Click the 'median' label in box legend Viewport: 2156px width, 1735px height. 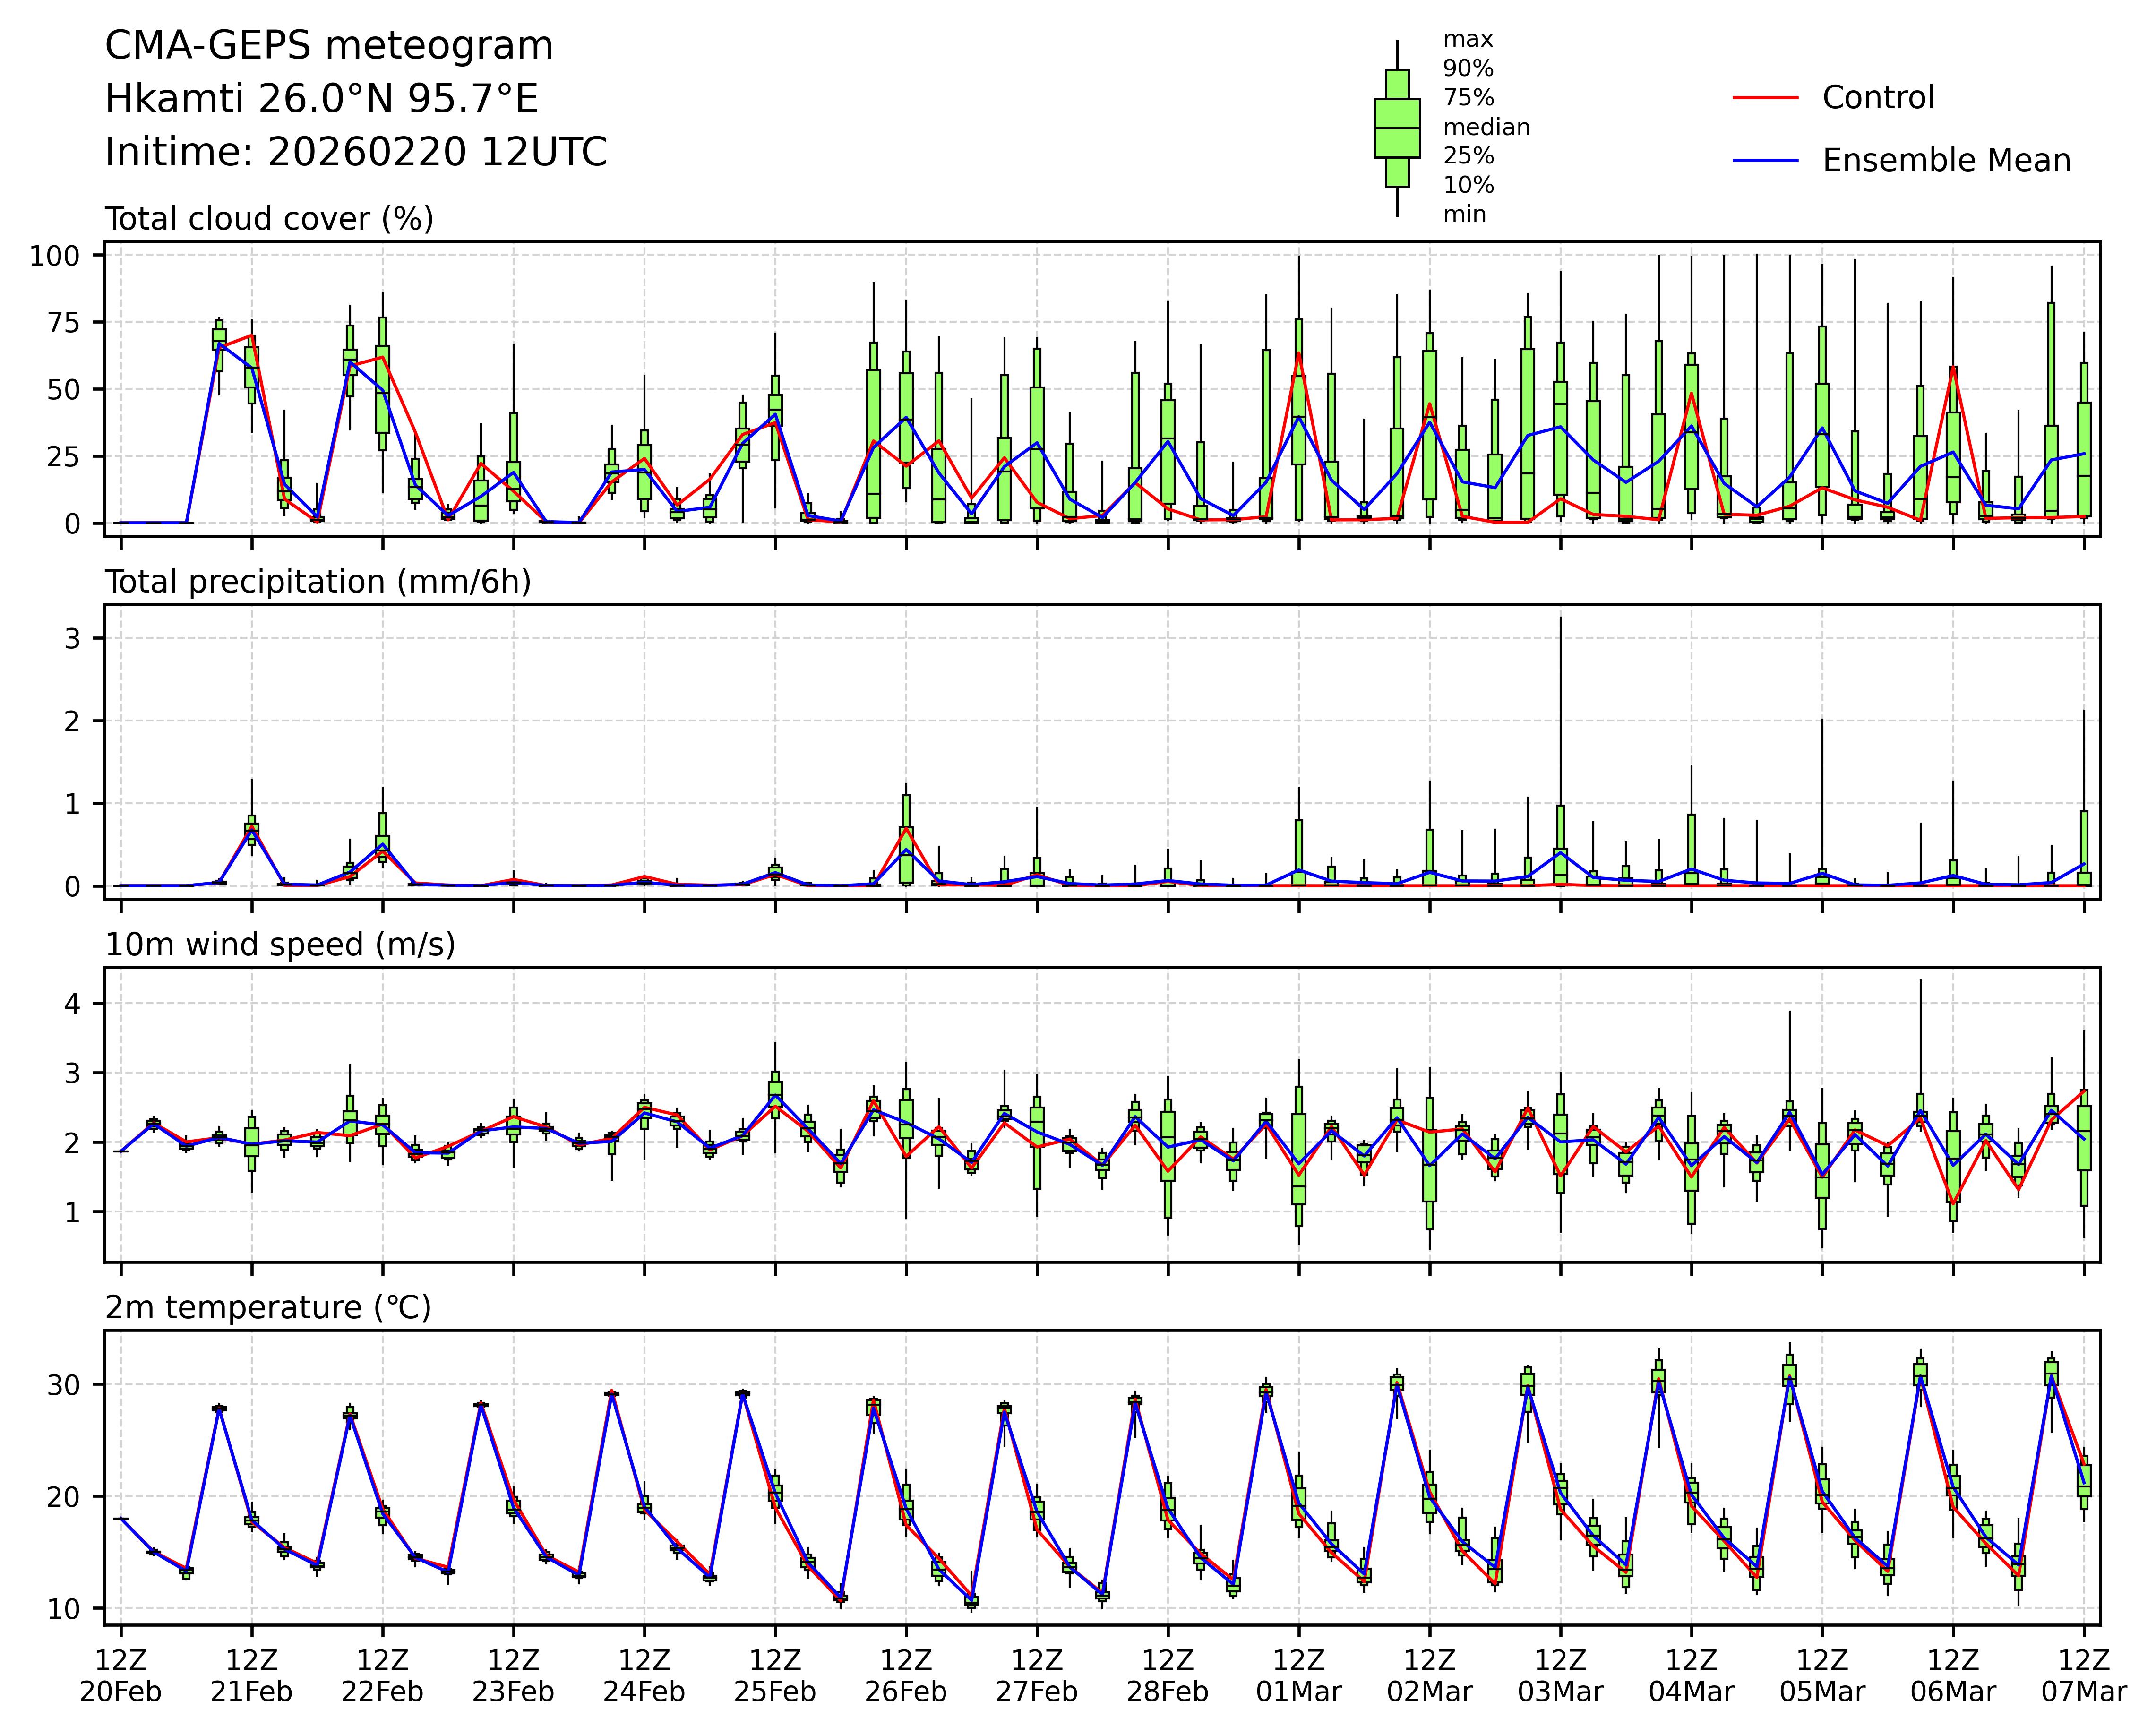[x=1486, y=128]
